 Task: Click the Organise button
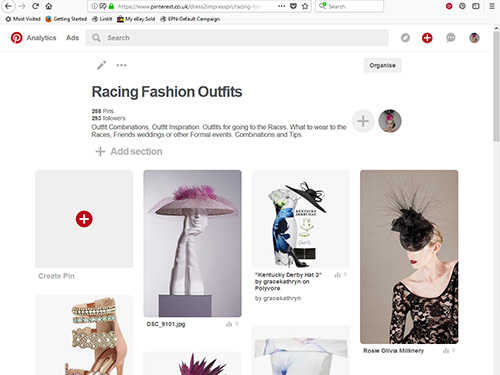[x=382, y=65]
